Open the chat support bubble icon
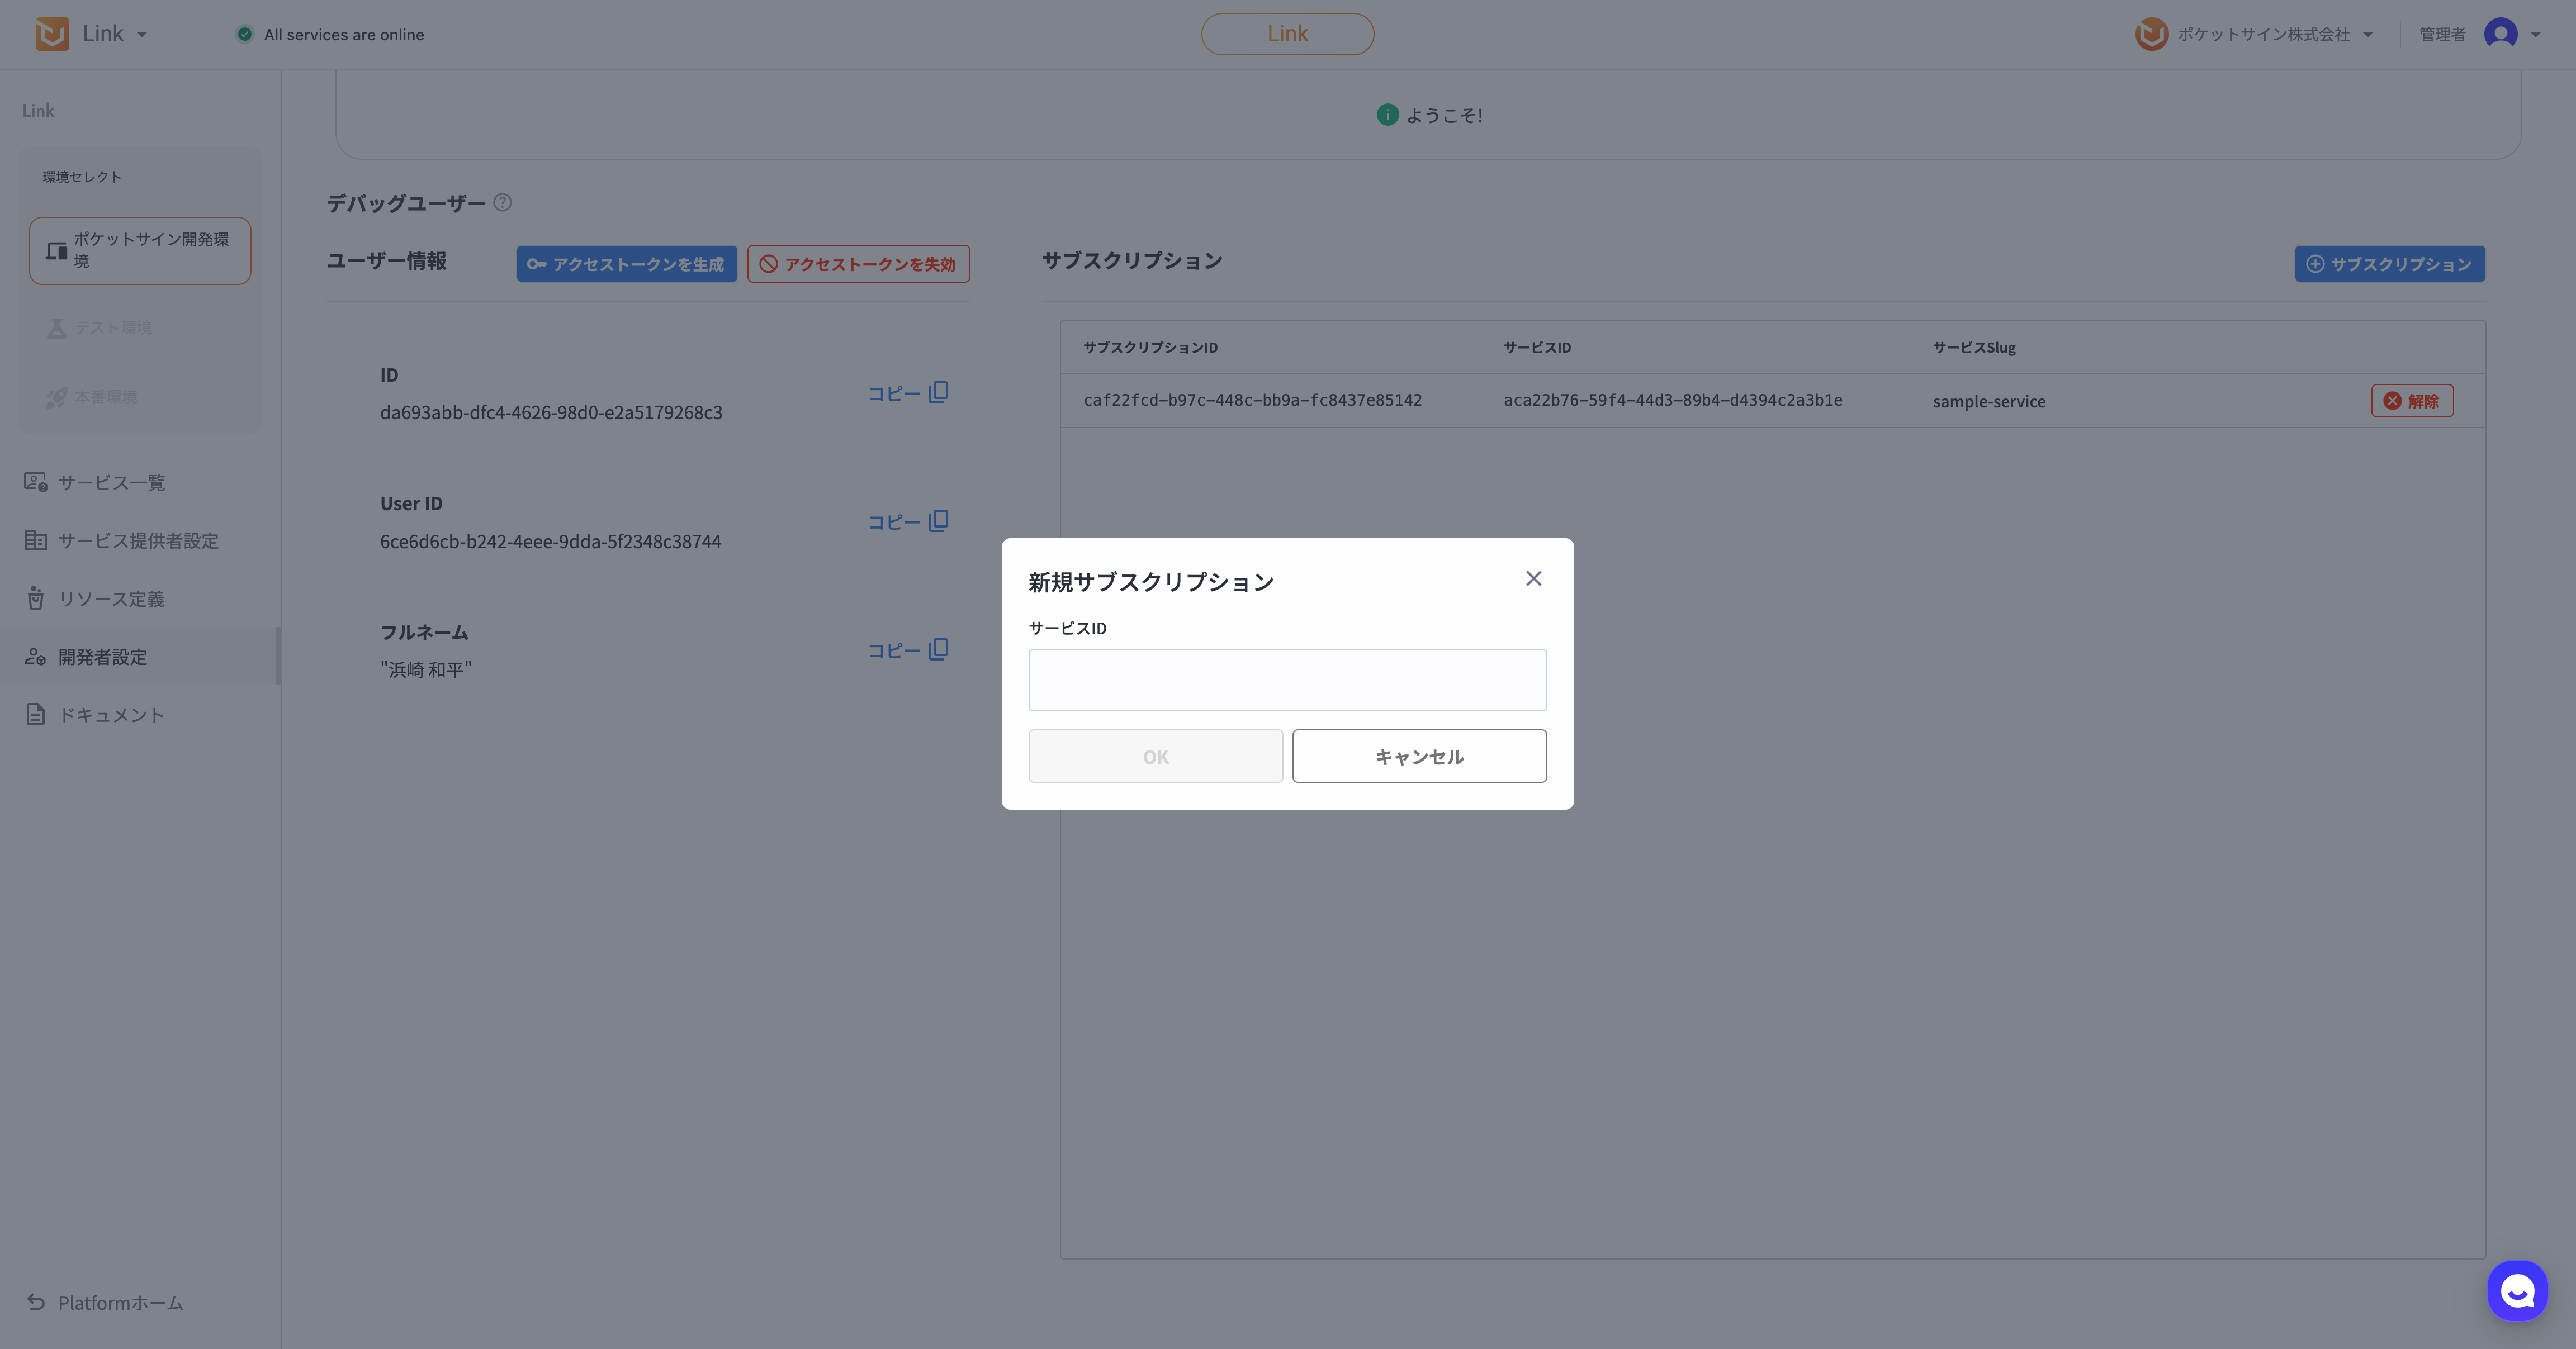2576x1349 pixels. pos(2517,1290)
